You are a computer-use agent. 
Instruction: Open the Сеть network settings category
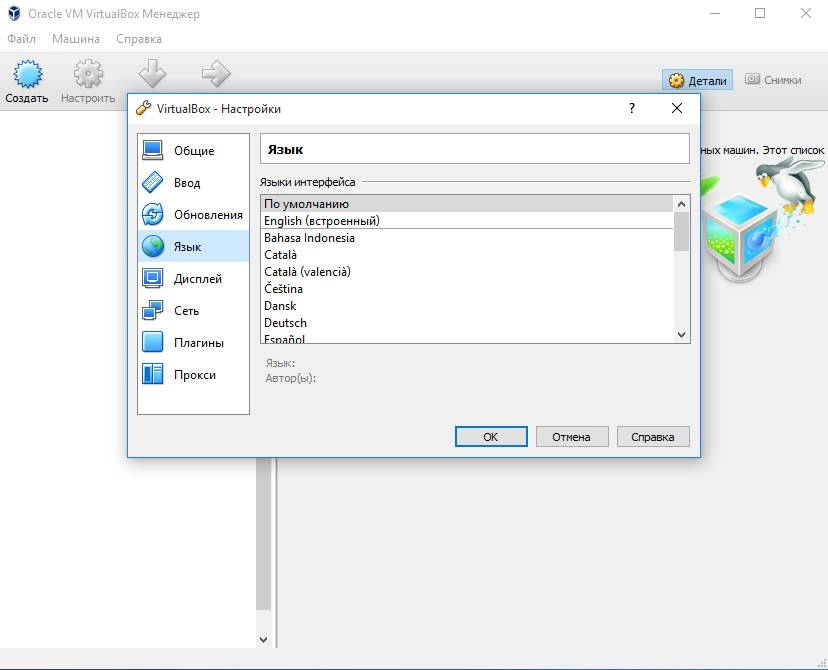pos(193,310)
